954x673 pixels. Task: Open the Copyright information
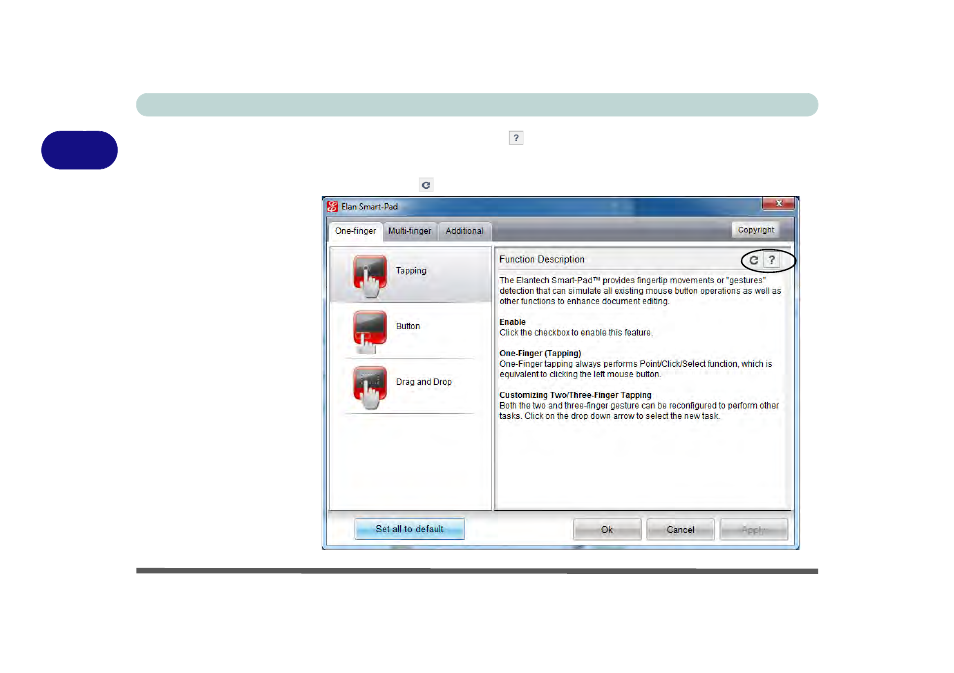coord(756,228)
